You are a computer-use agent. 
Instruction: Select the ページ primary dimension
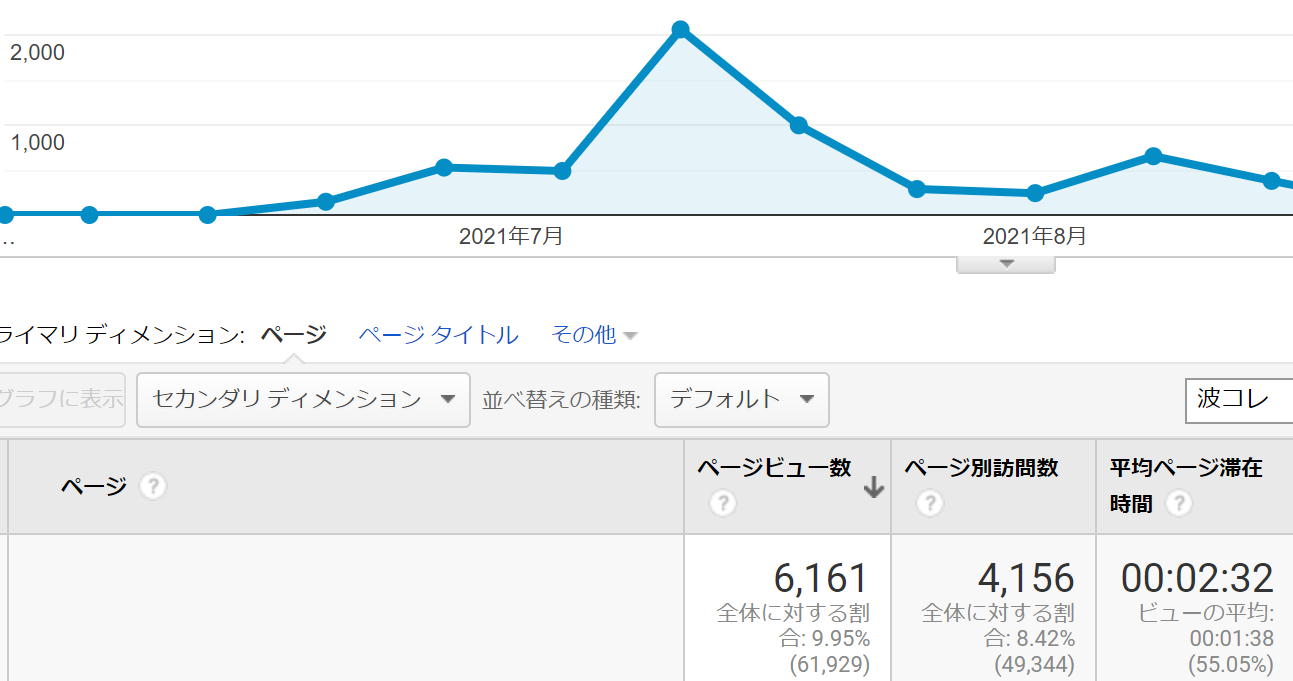pos(293,335)
